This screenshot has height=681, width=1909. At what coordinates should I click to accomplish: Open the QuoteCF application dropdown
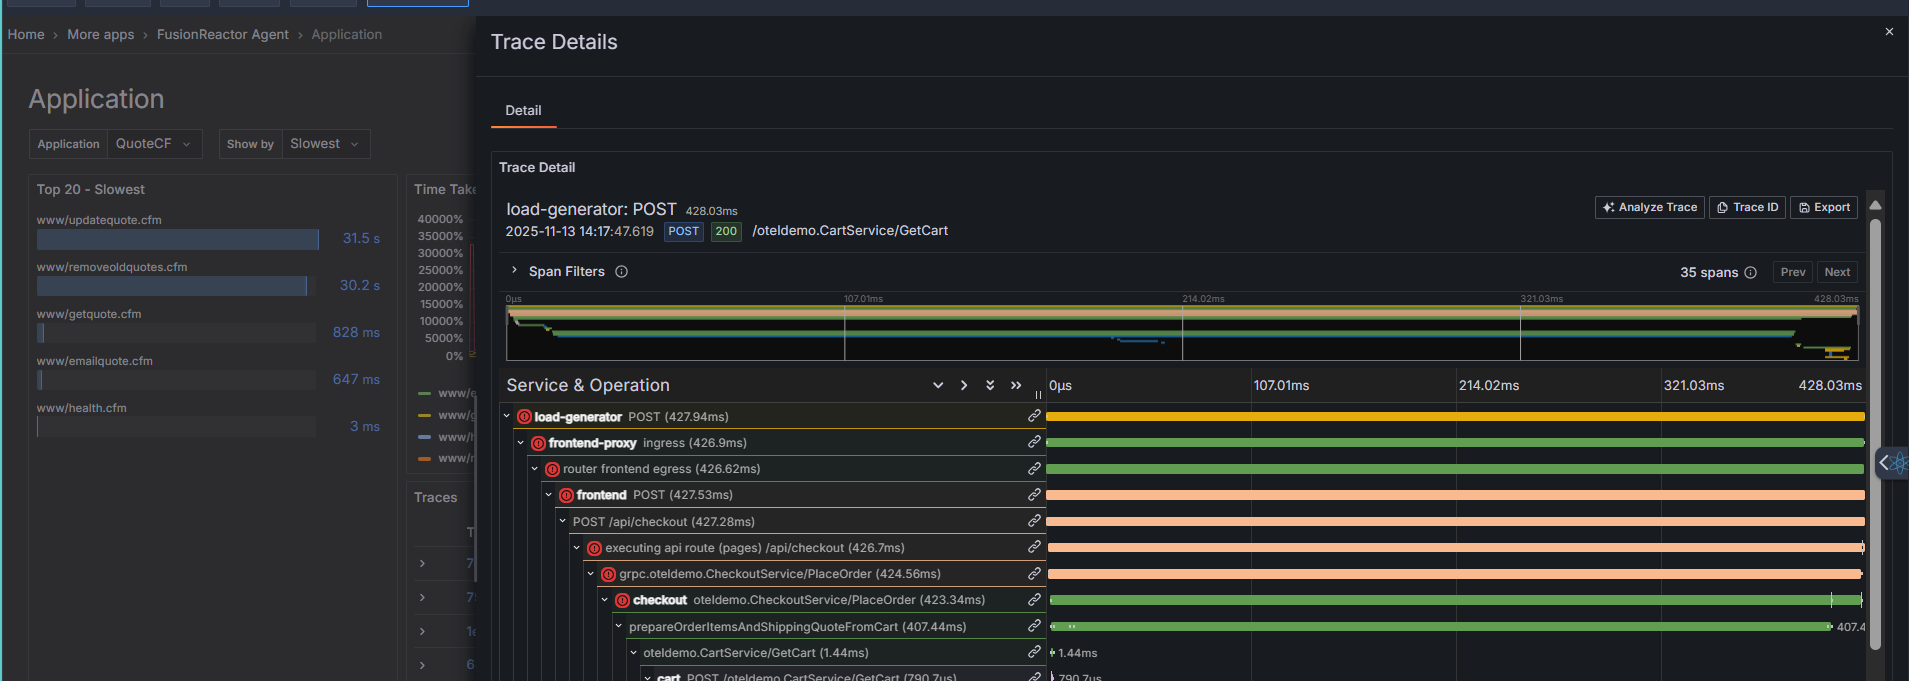pyautogui.click(x=154, y=144)
